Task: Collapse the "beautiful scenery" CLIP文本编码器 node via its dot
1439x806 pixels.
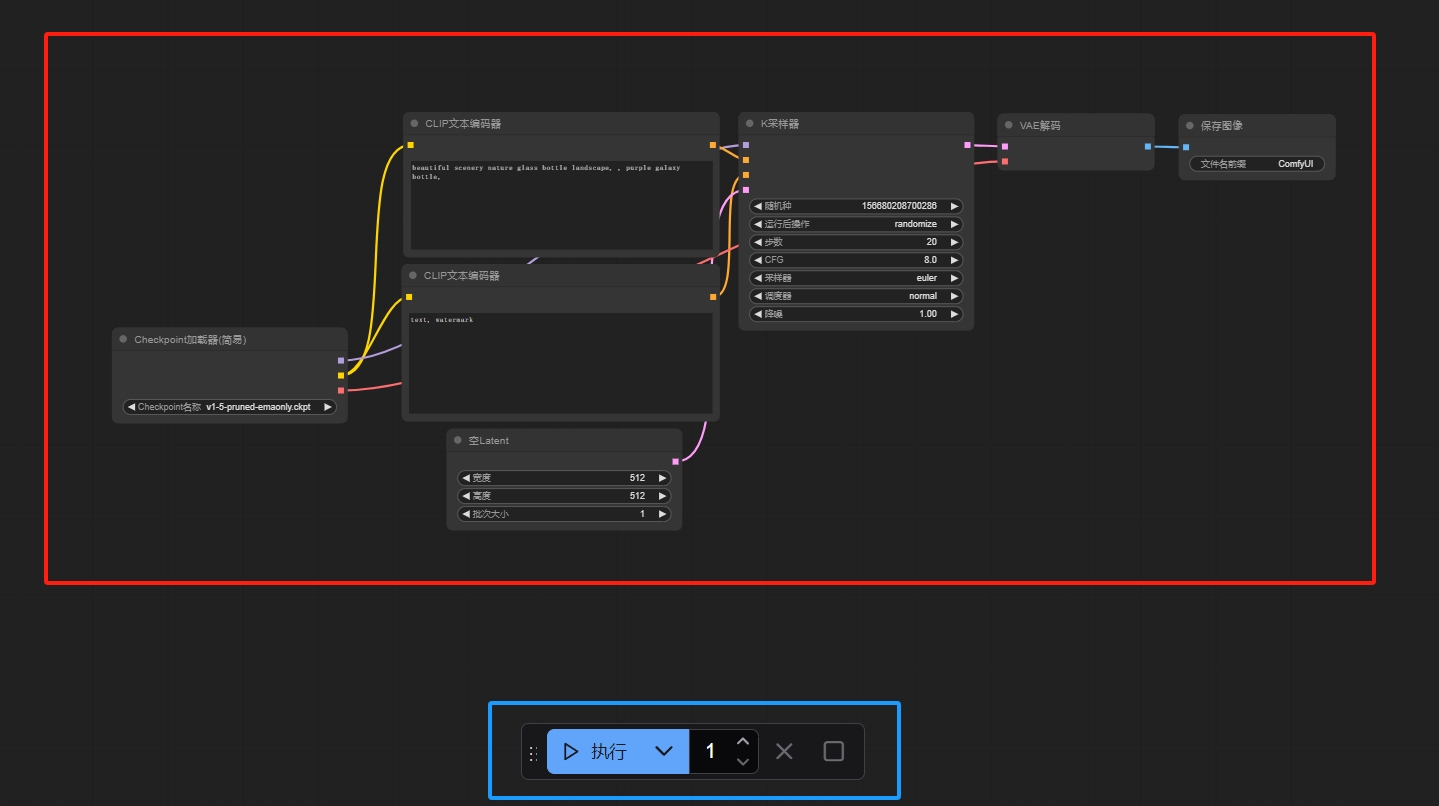Action: coord(414,124)
